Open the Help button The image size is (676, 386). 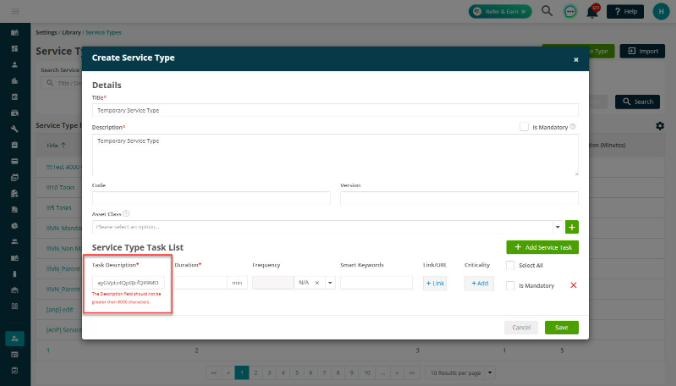(625, 12)
